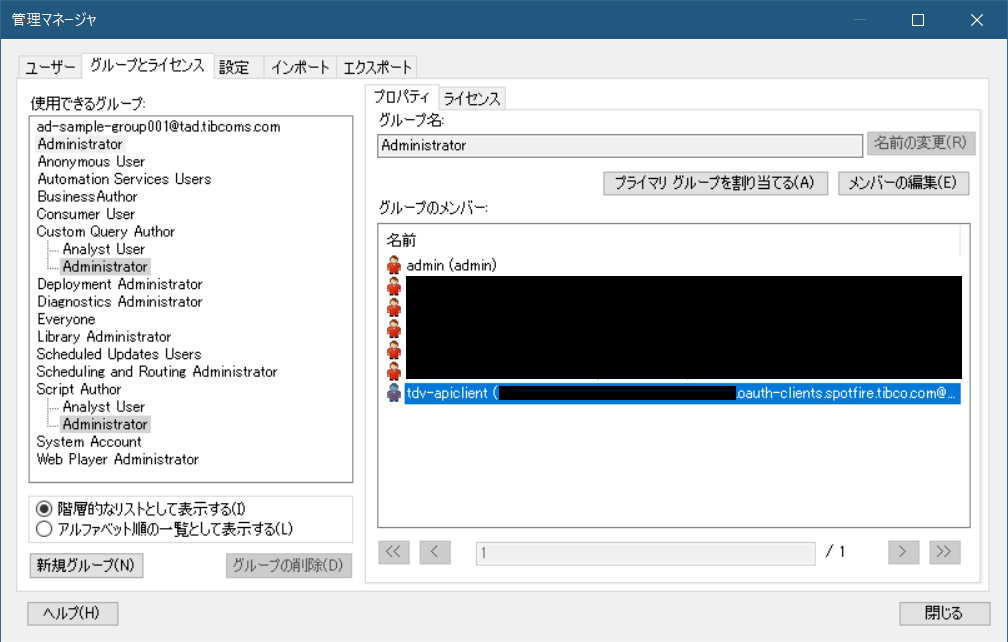Switch to the ユーザー tab
Screen dimensions: 1008x642
[50, 67]
